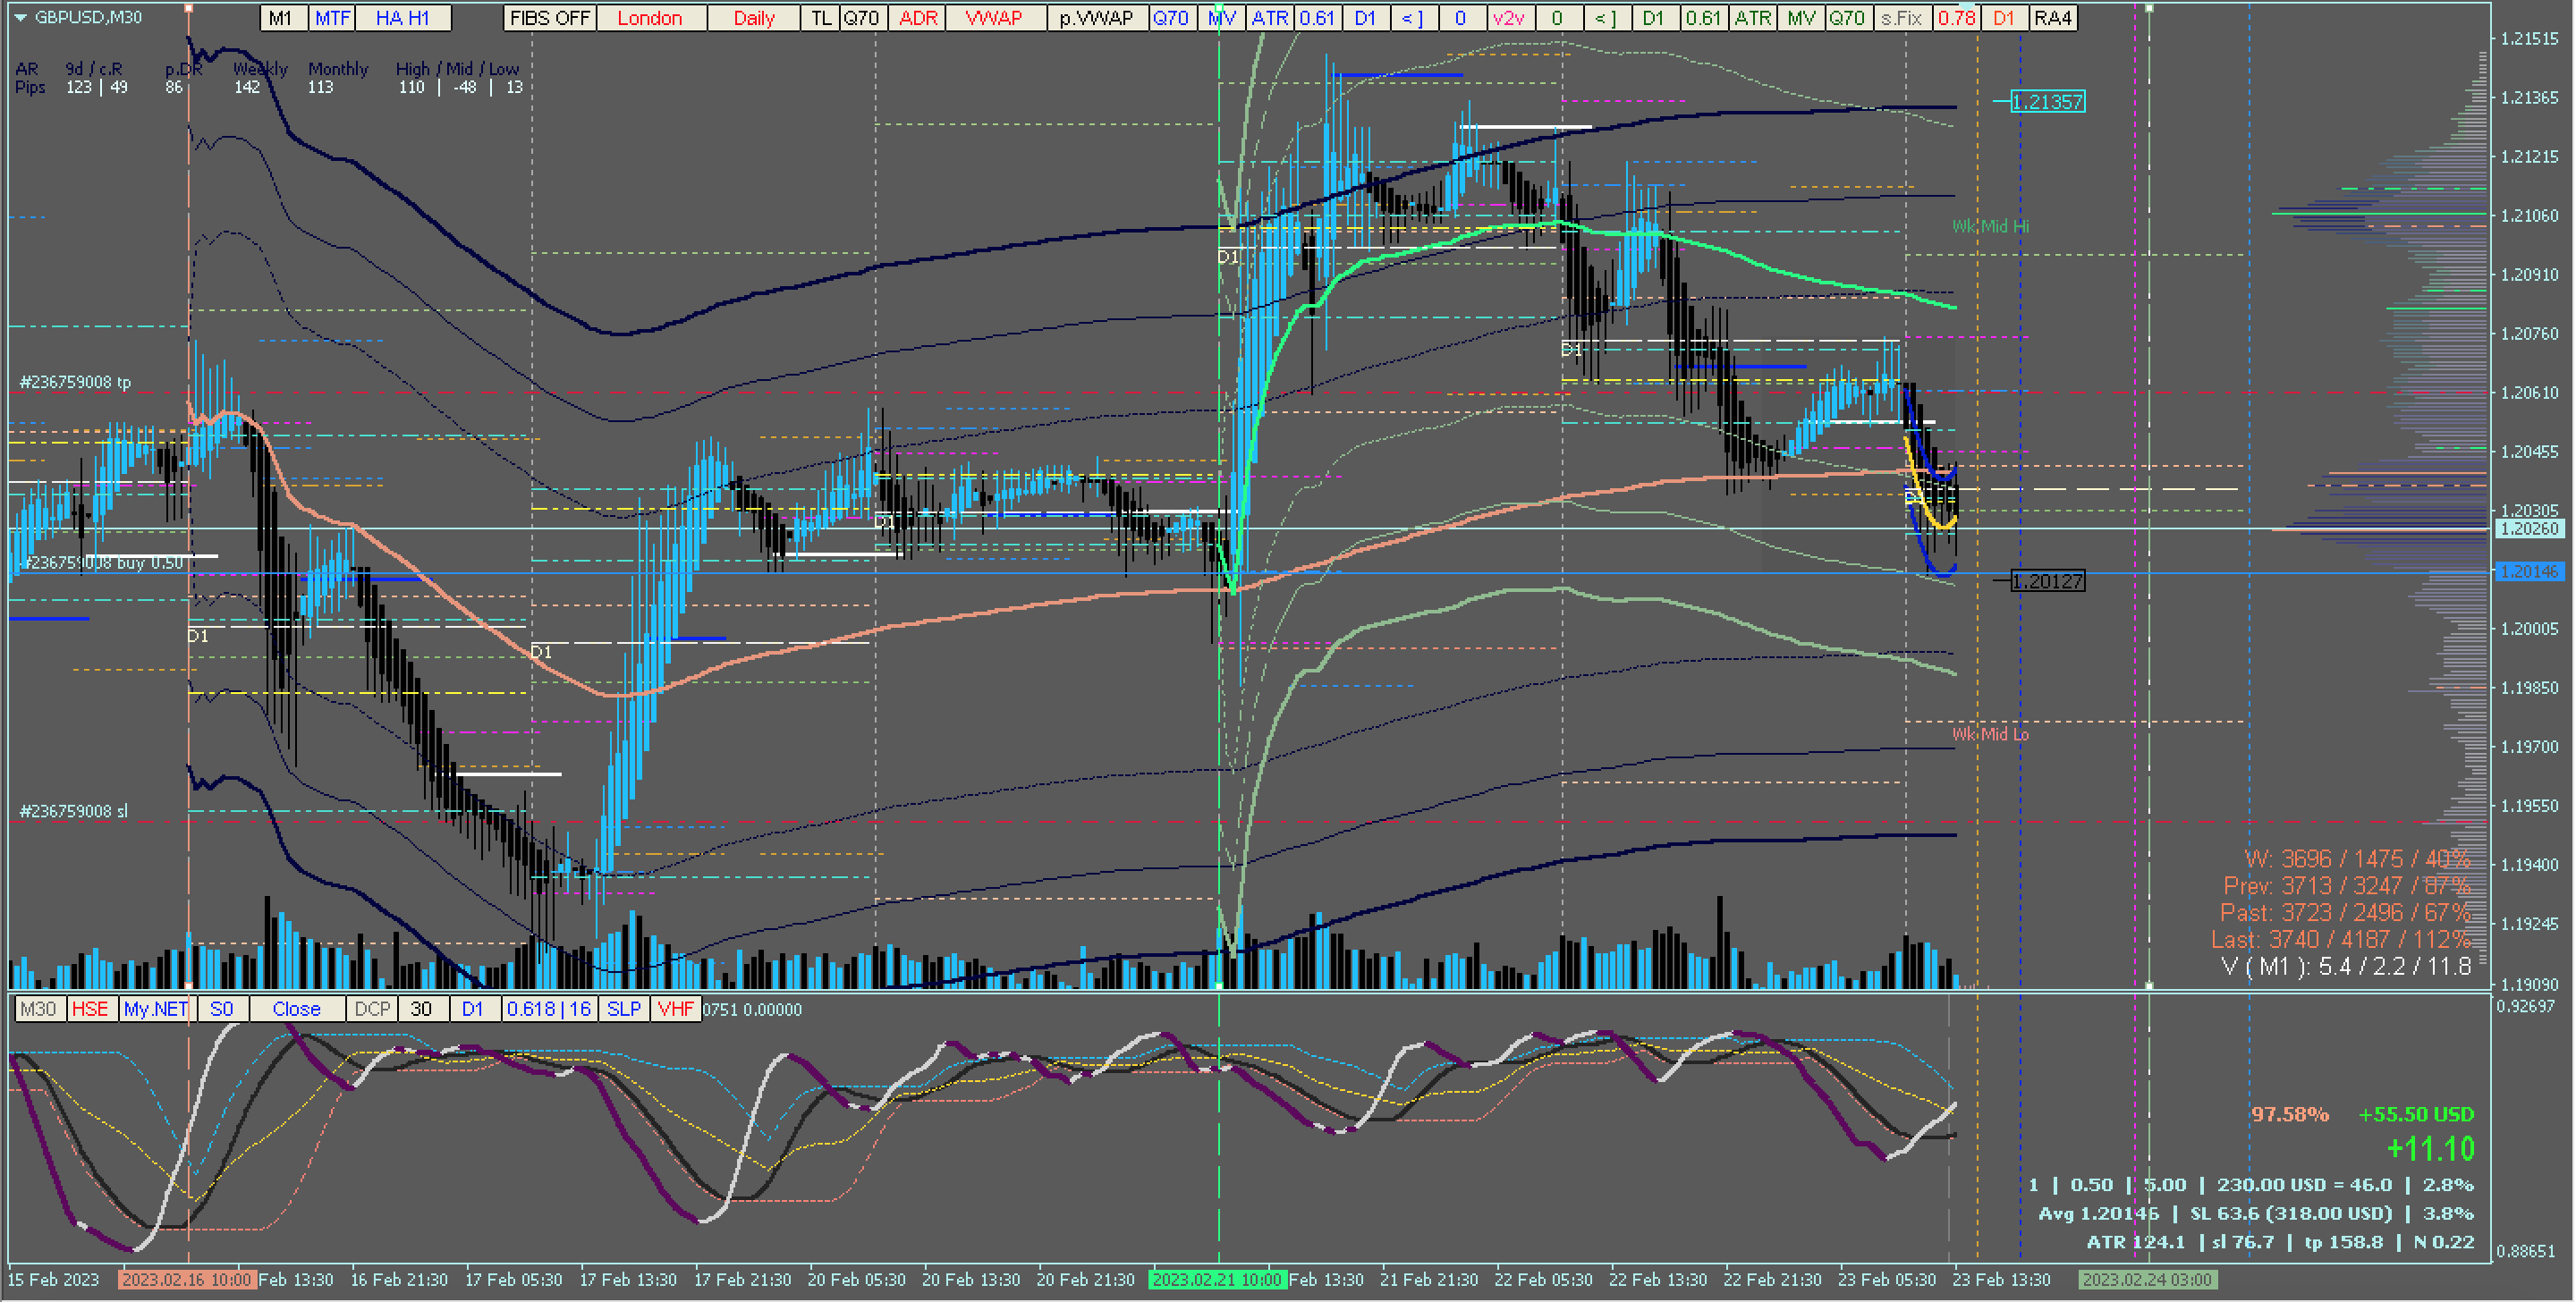Click the 2023.02.21 10:00 green time marker
Viewport: 2576px width, 1302px height.
1216,1279
